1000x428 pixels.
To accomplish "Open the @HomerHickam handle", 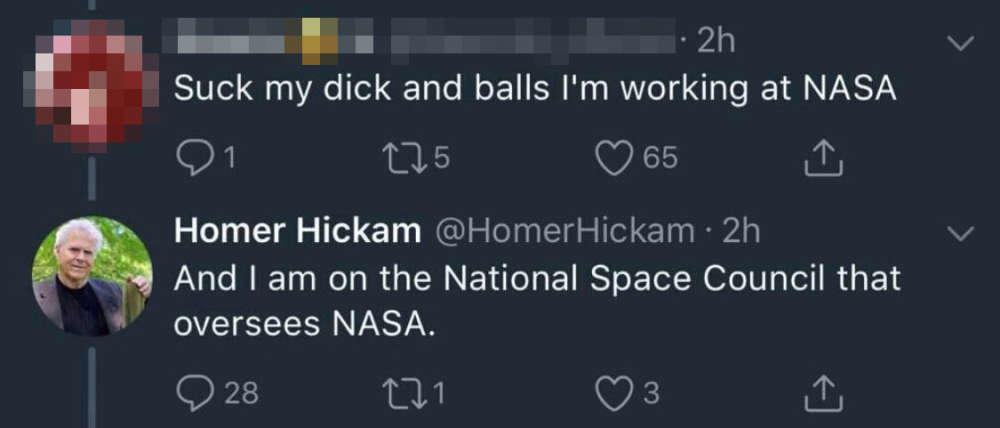I will click(563, 231).
